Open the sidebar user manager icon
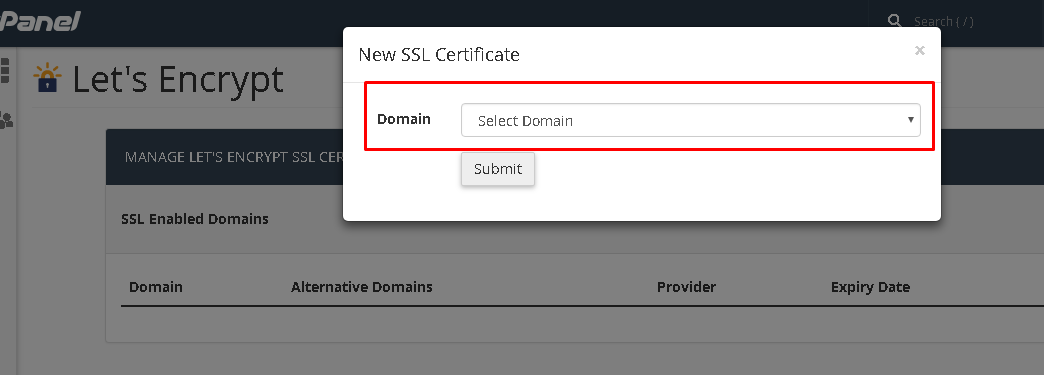Viewport: 1044px width, 375px height. 6,120
